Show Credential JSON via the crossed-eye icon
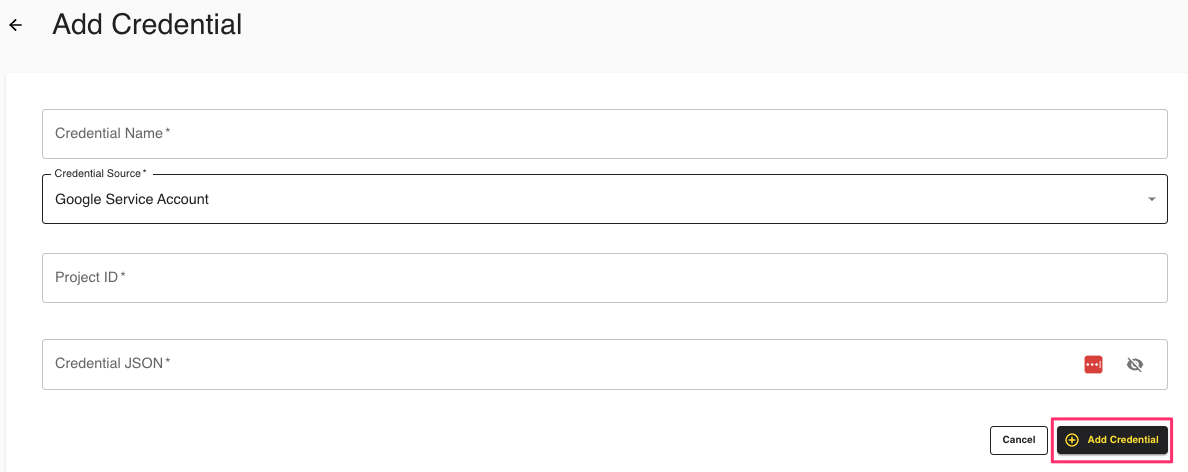This screenshot has height=472, width=1188. tap(1134, 365)
